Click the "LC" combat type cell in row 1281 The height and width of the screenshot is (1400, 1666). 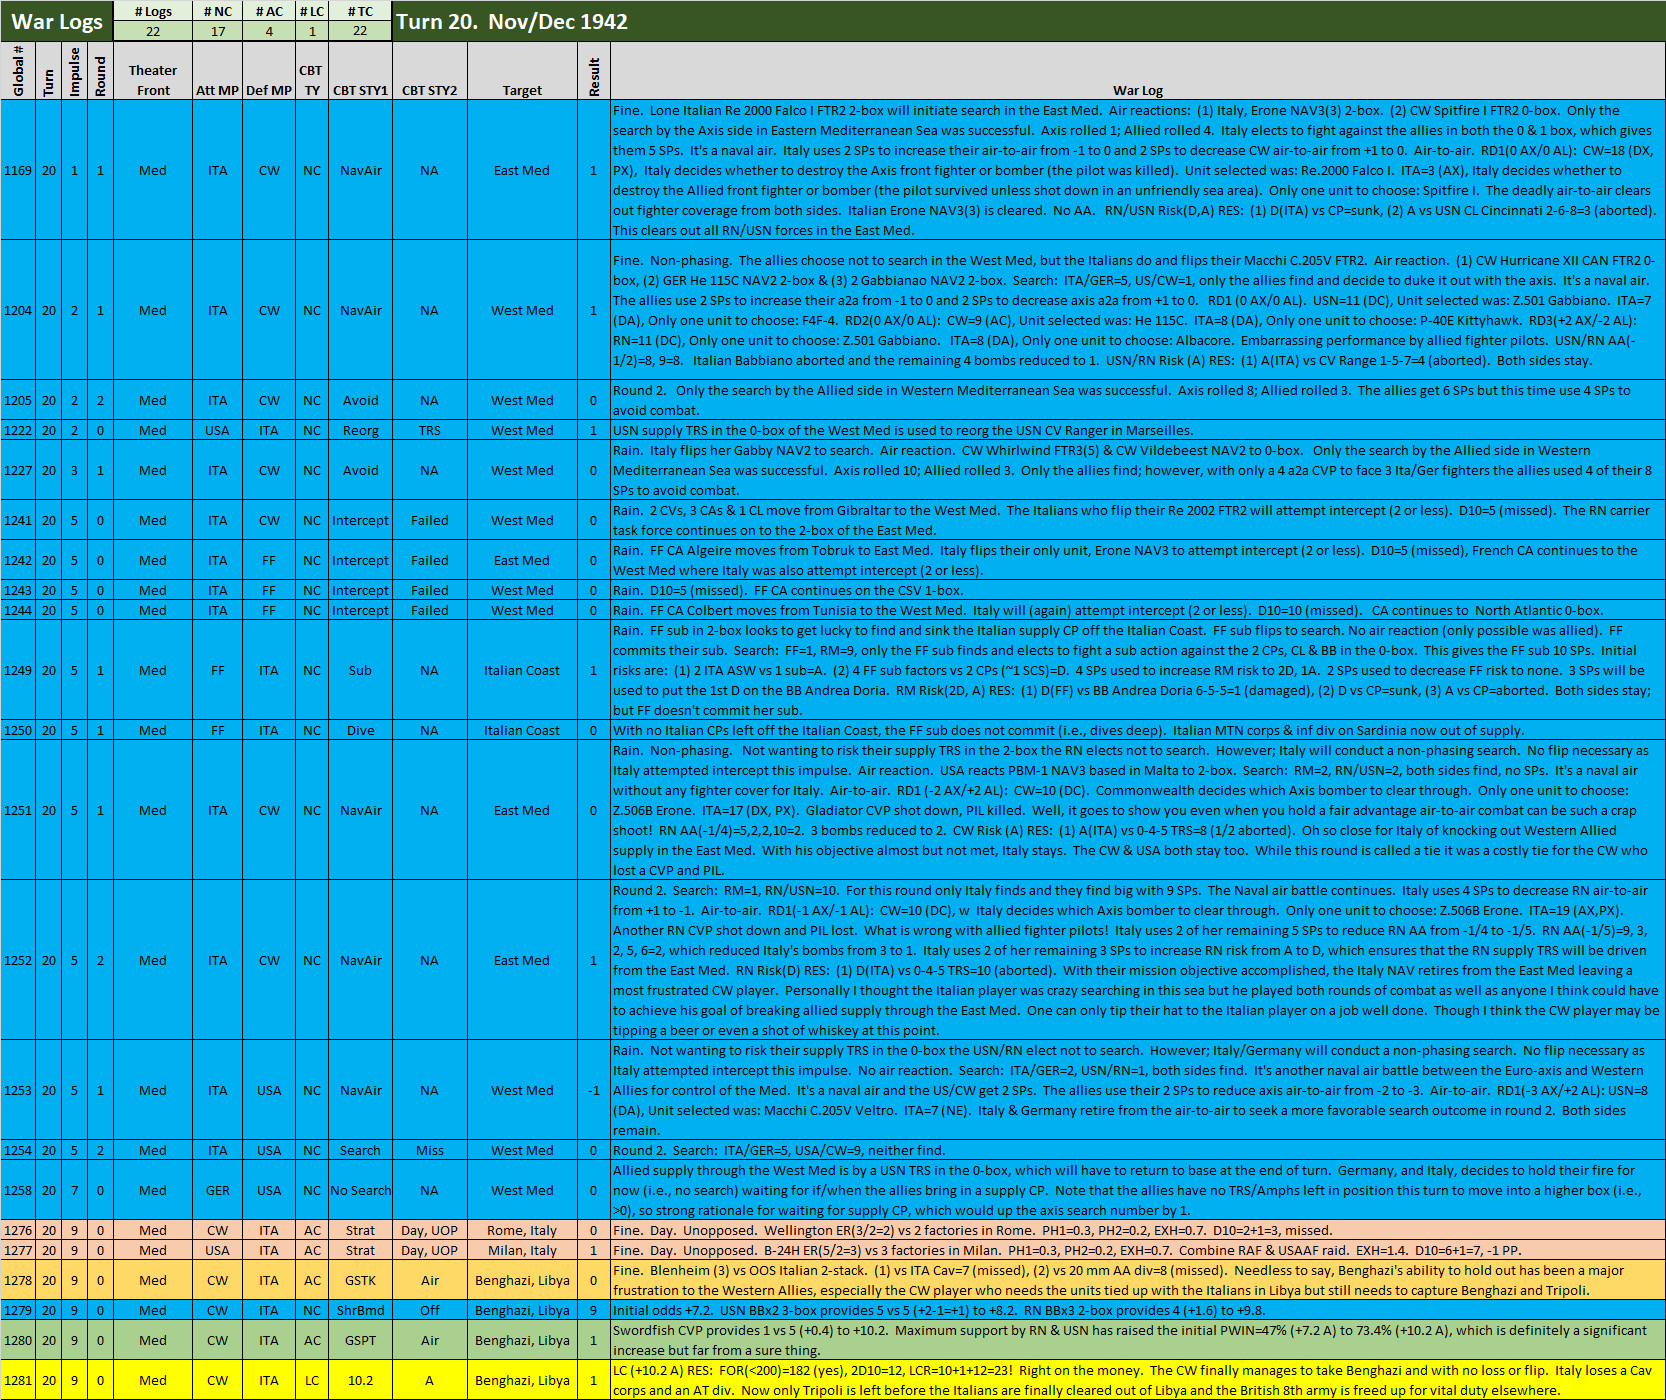coord(312,1380)
